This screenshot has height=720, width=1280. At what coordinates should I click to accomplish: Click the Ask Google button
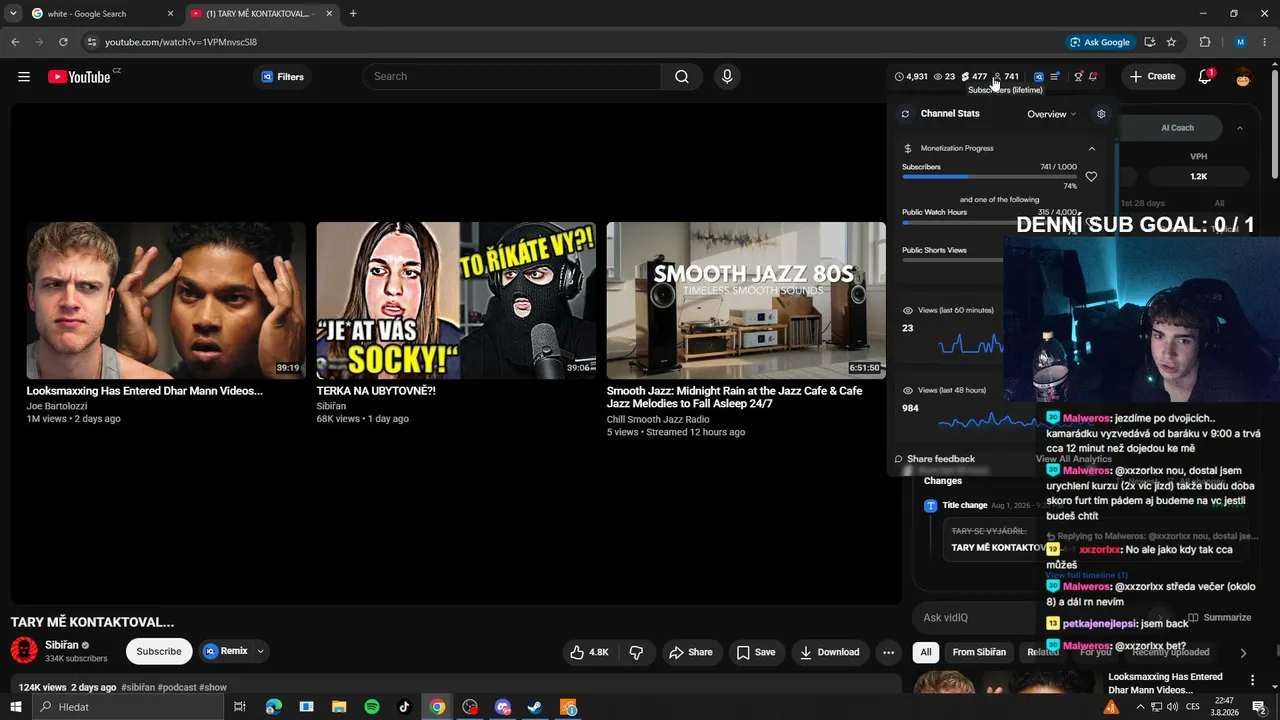coord(1100,42)
